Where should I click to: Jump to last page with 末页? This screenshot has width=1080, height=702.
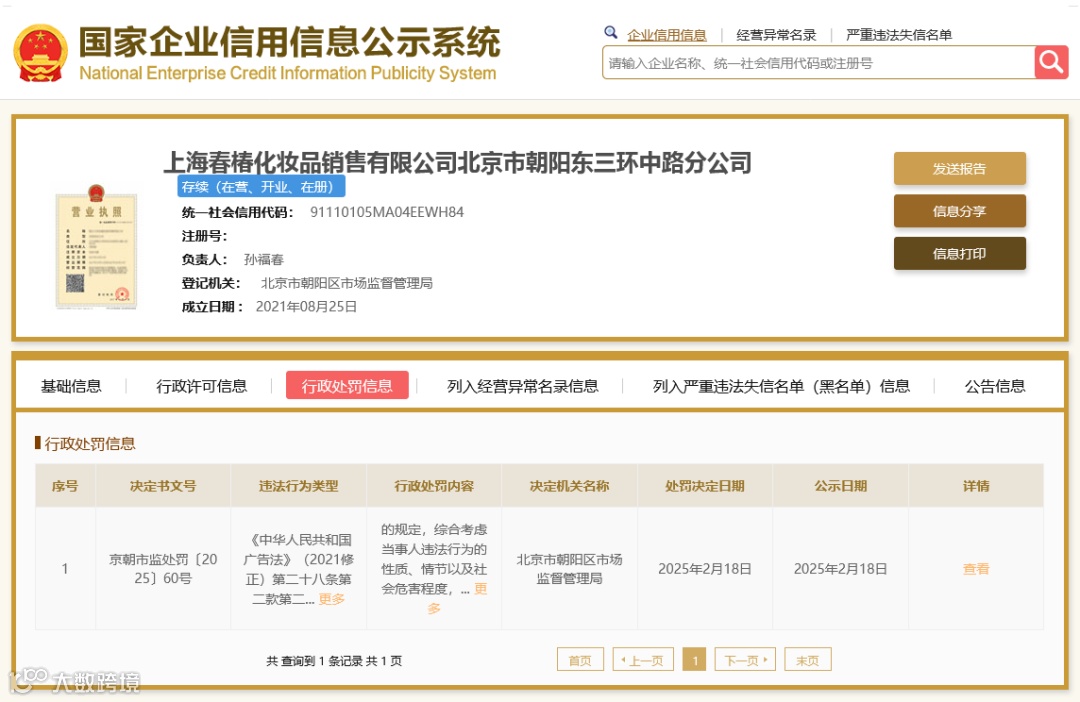click(x=808, y=659)
